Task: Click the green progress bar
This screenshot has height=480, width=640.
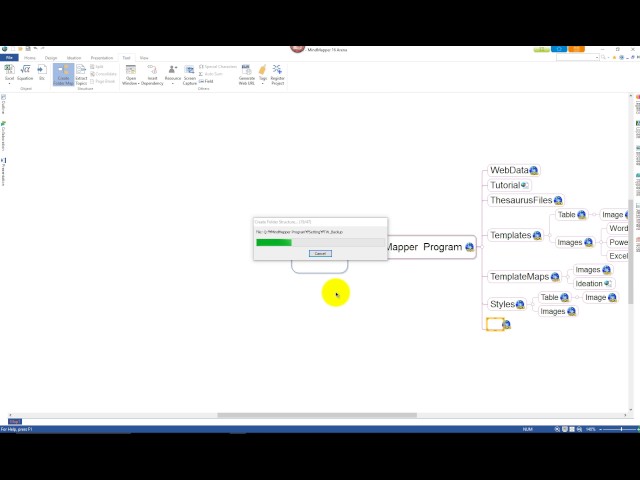Action: 274,242
